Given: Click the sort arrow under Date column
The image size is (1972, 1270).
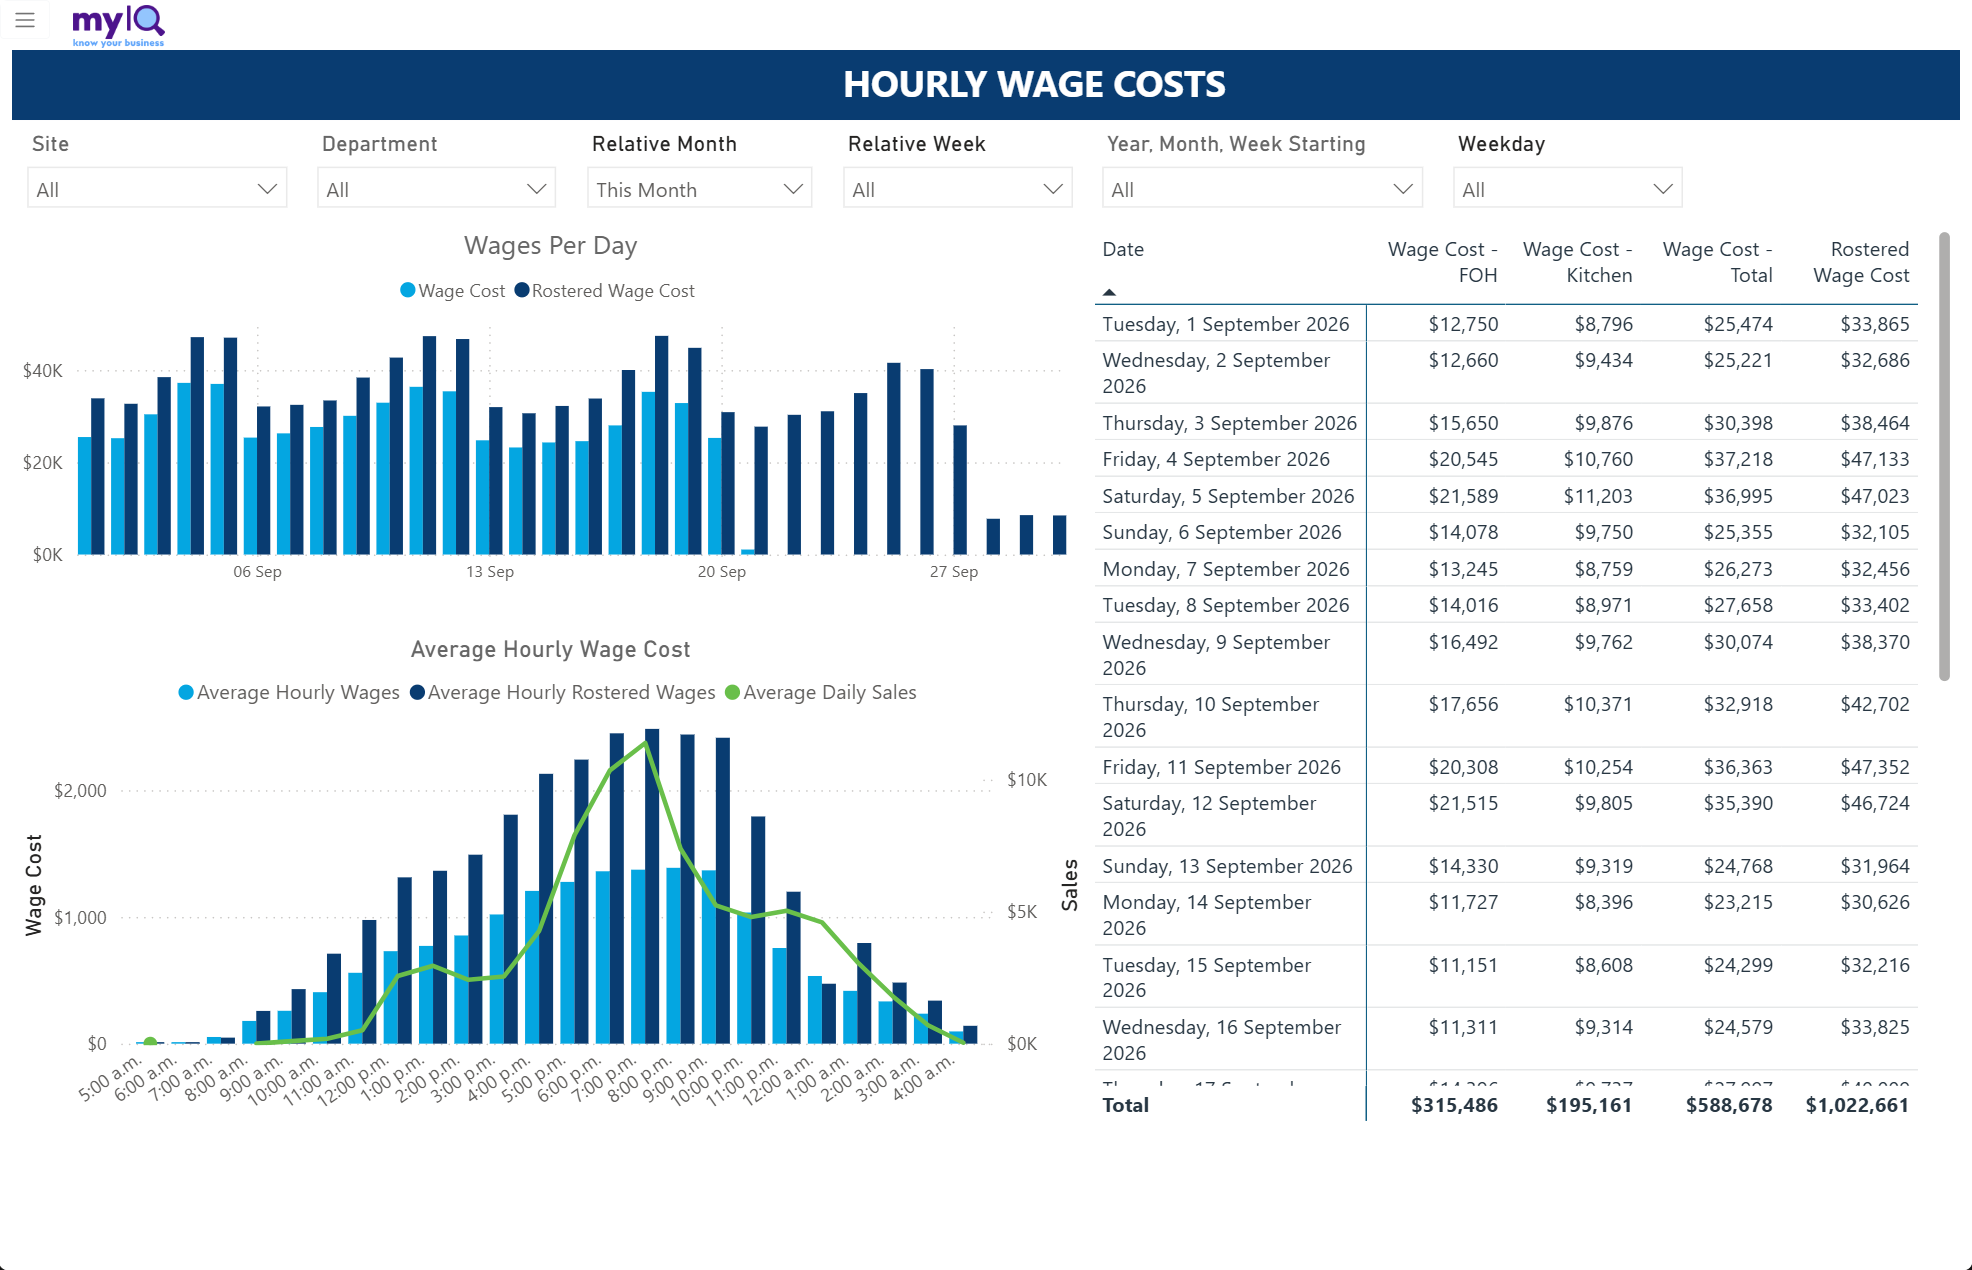Looking at the screenshot, I should click(1109, 292).
